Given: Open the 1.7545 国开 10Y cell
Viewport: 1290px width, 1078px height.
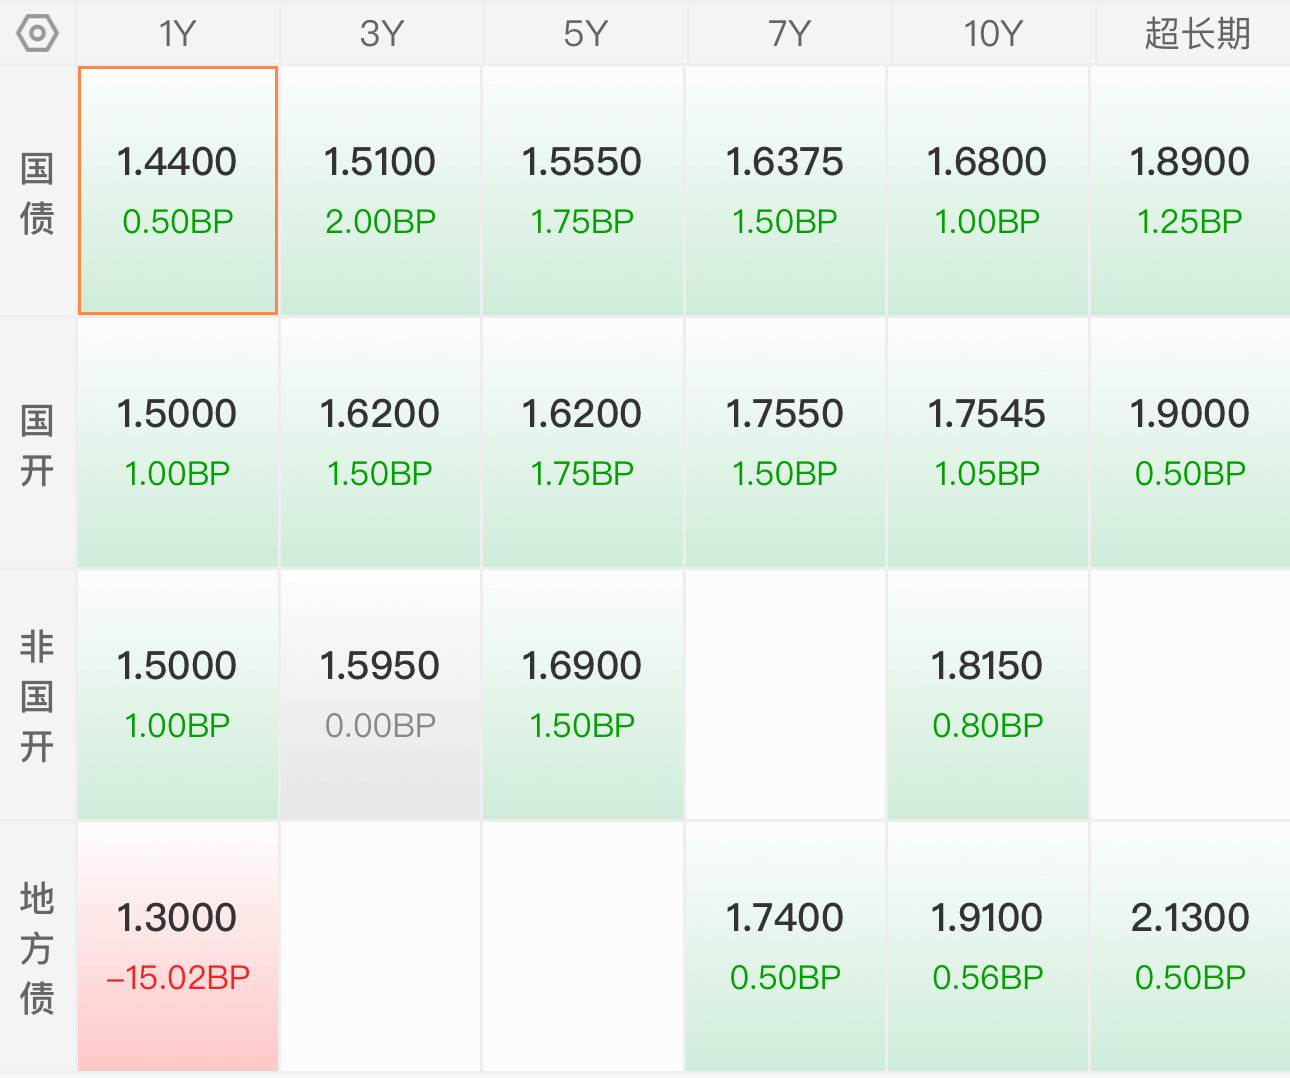Looking at the screenshot, I should [x=988, y=443].
